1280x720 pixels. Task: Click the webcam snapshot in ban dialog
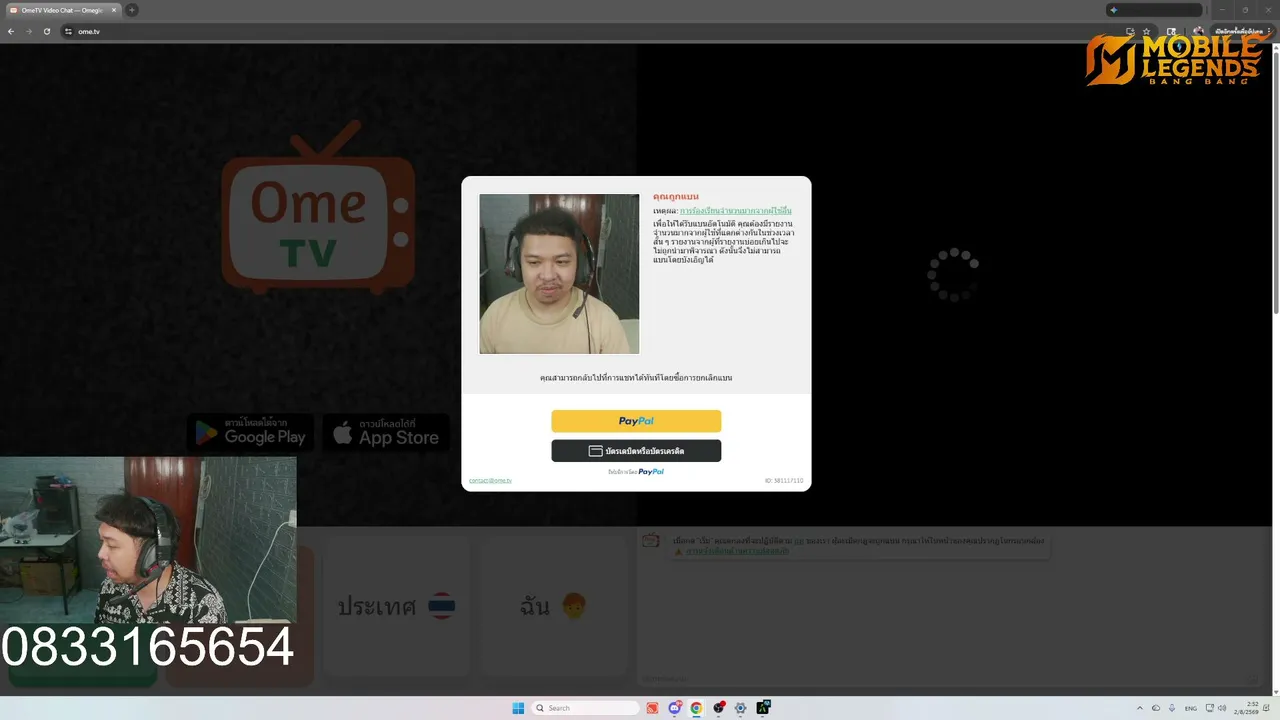tap(559, 274)
